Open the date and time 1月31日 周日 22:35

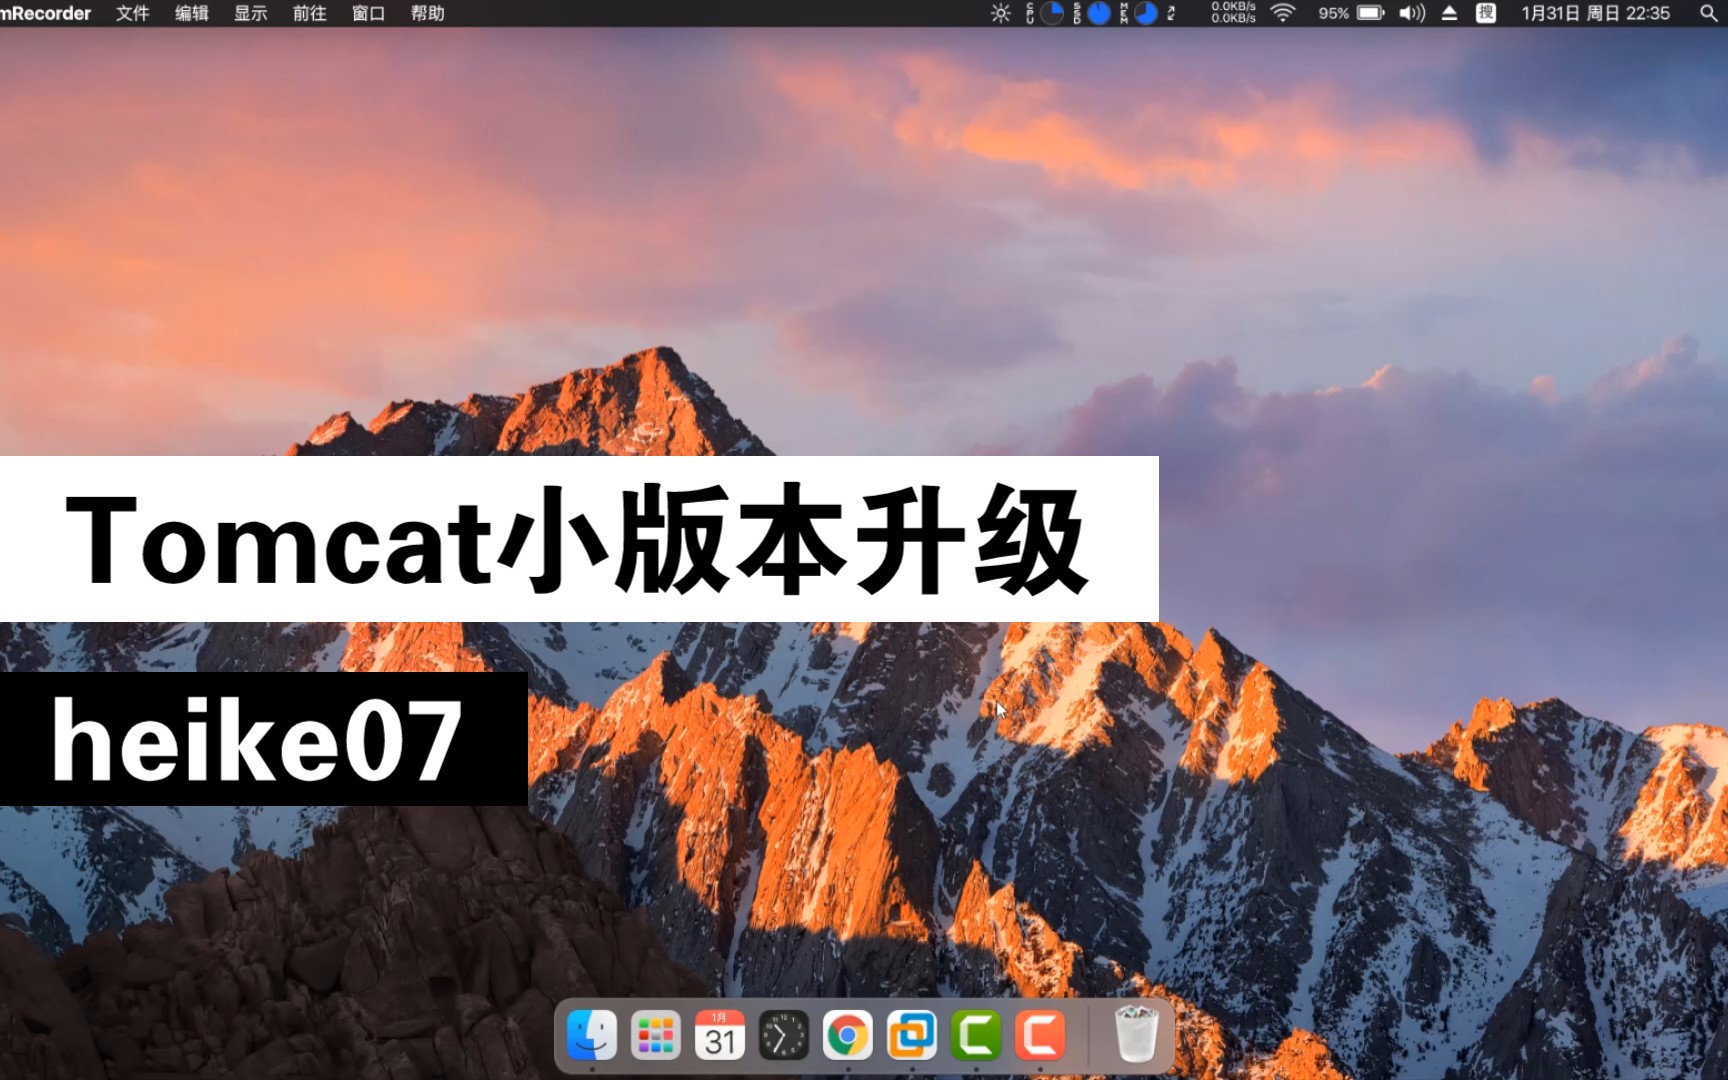1595,13
